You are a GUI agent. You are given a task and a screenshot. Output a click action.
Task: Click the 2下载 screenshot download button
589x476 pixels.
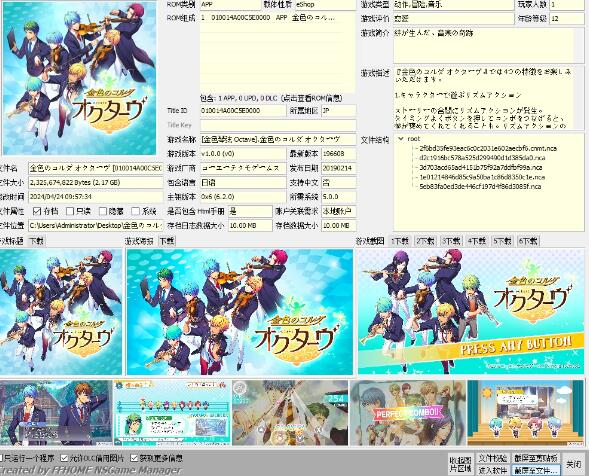coord(425,241)
